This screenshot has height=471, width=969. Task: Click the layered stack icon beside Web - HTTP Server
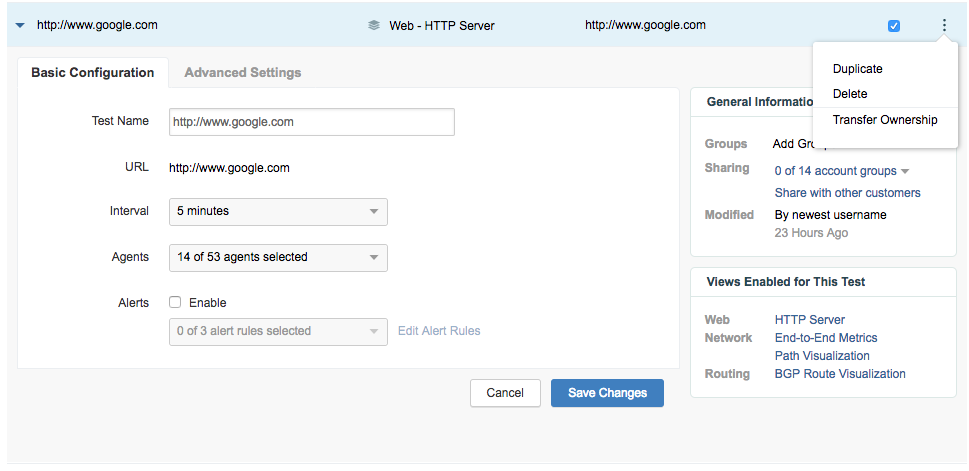click(373, 25)
